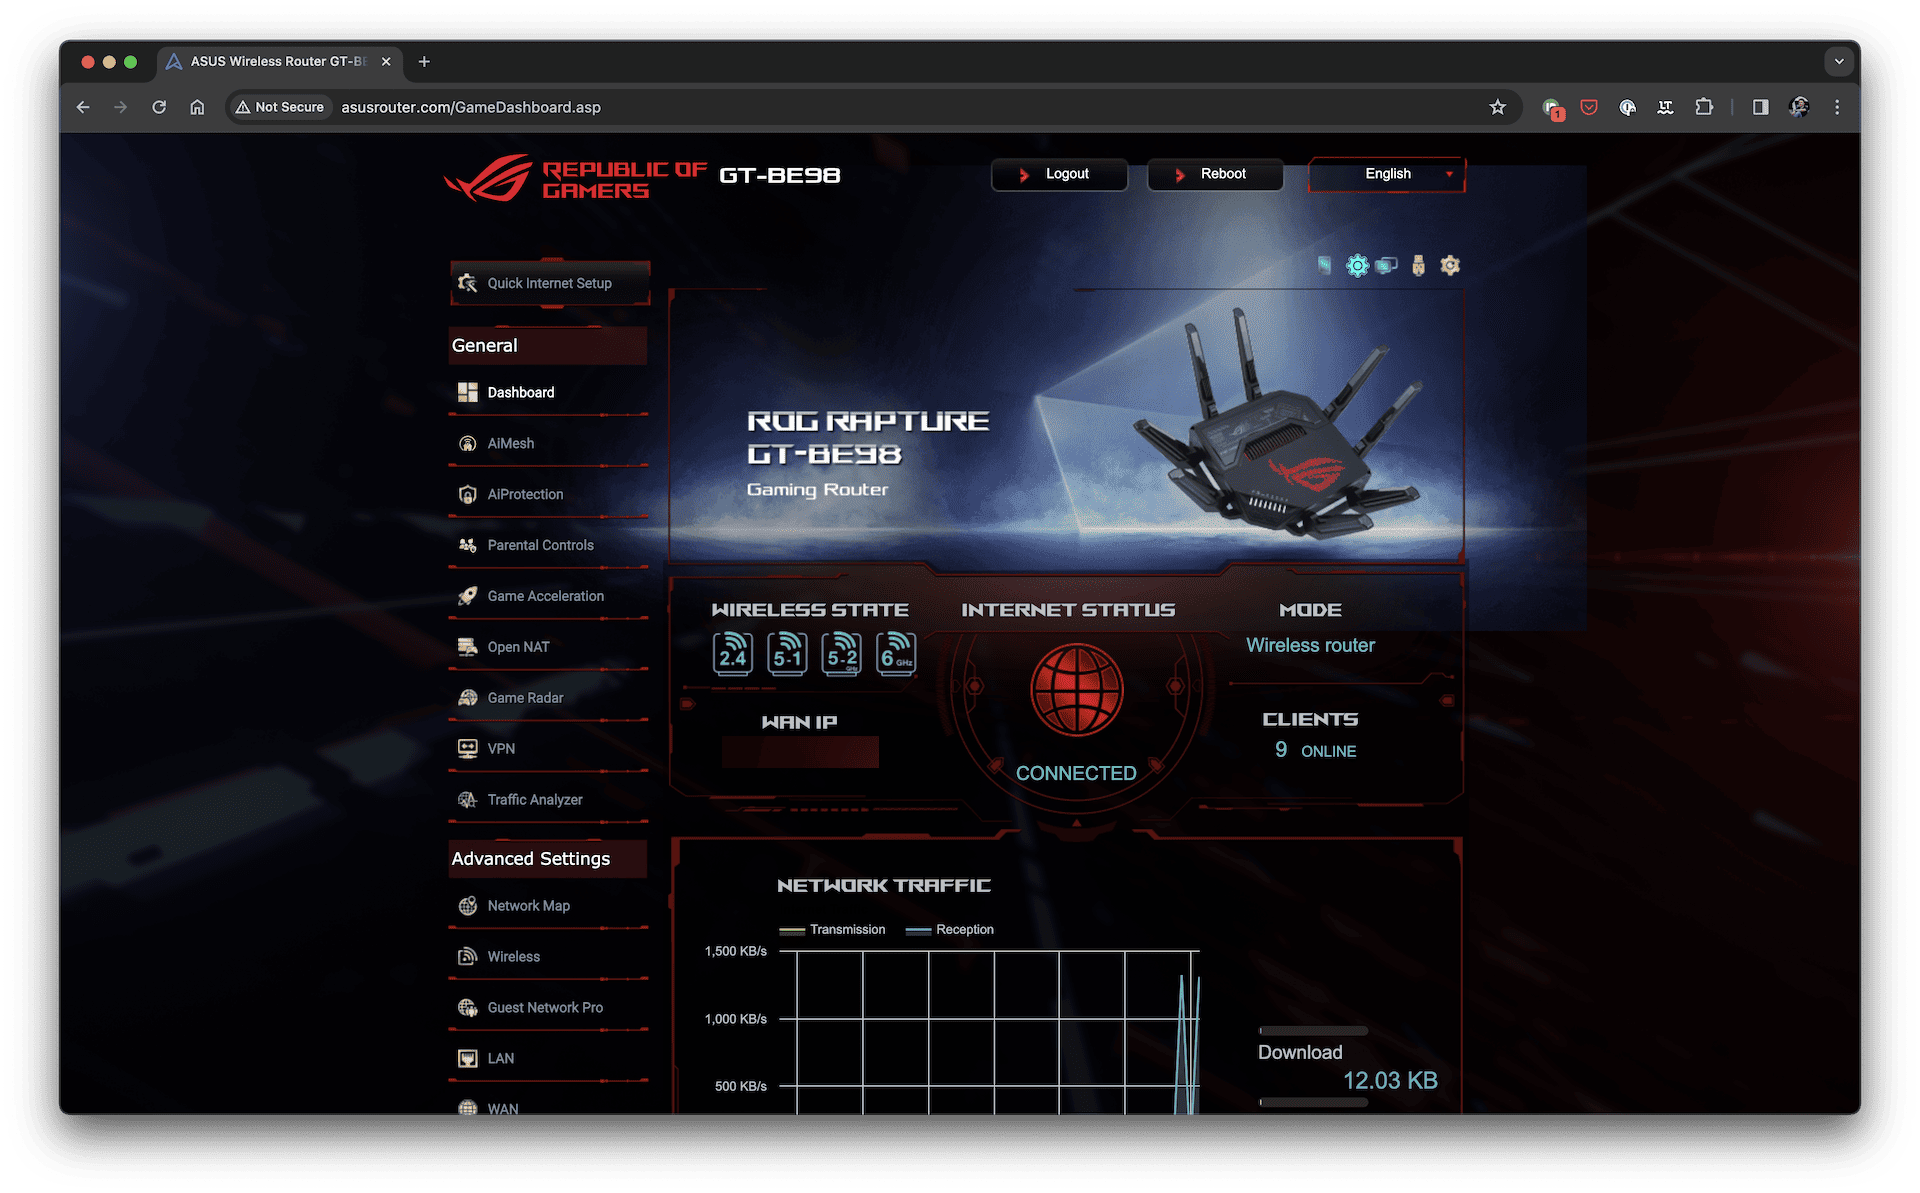Open the Dashboard menu item
This screenshot has height=1193, width=1920.
click(x=520, y=392)
